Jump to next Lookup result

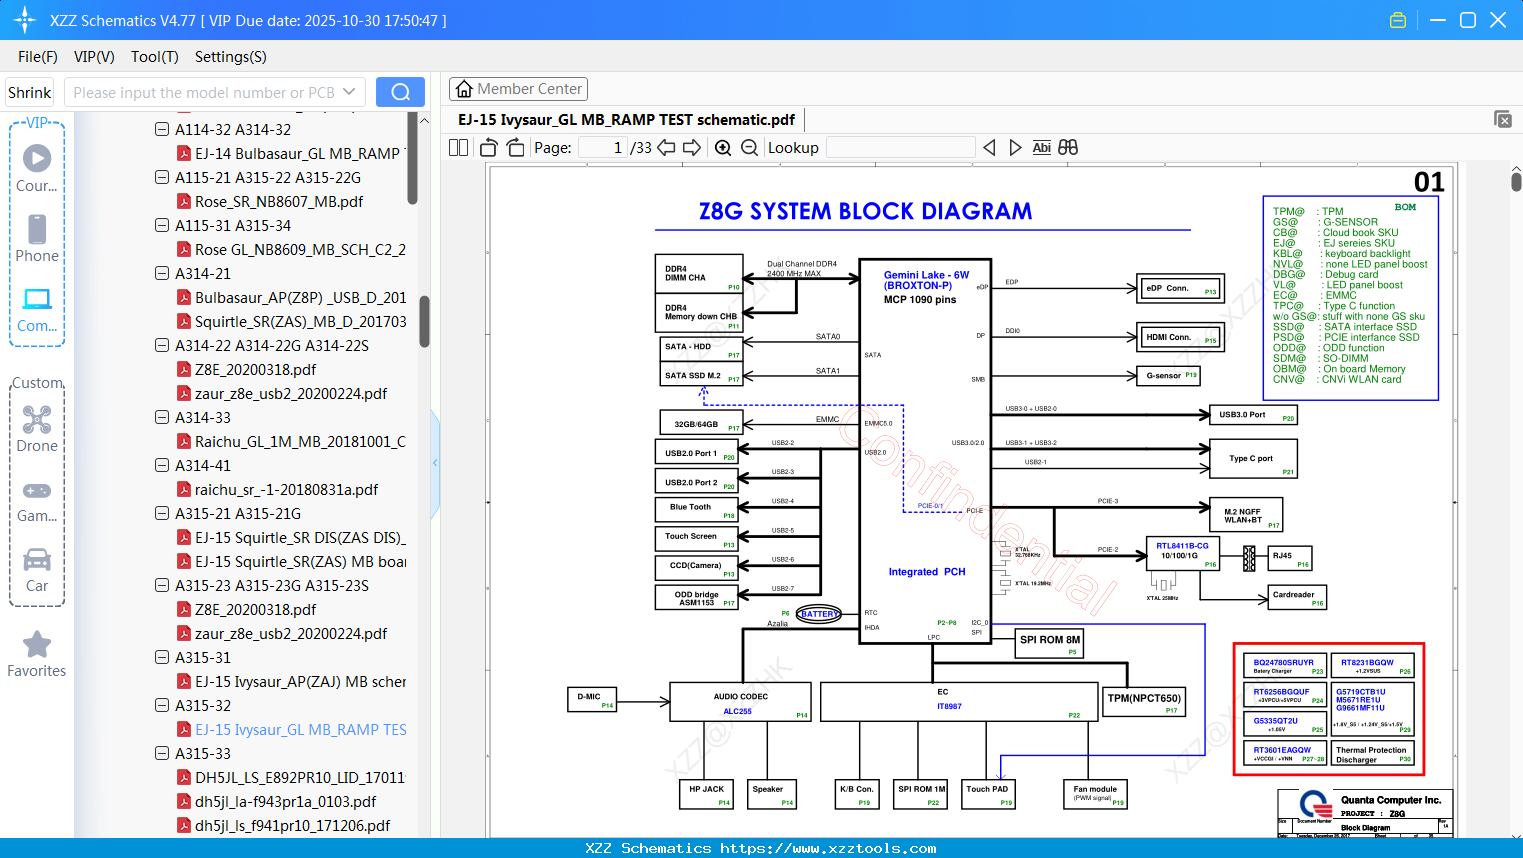pos(1015,148)
